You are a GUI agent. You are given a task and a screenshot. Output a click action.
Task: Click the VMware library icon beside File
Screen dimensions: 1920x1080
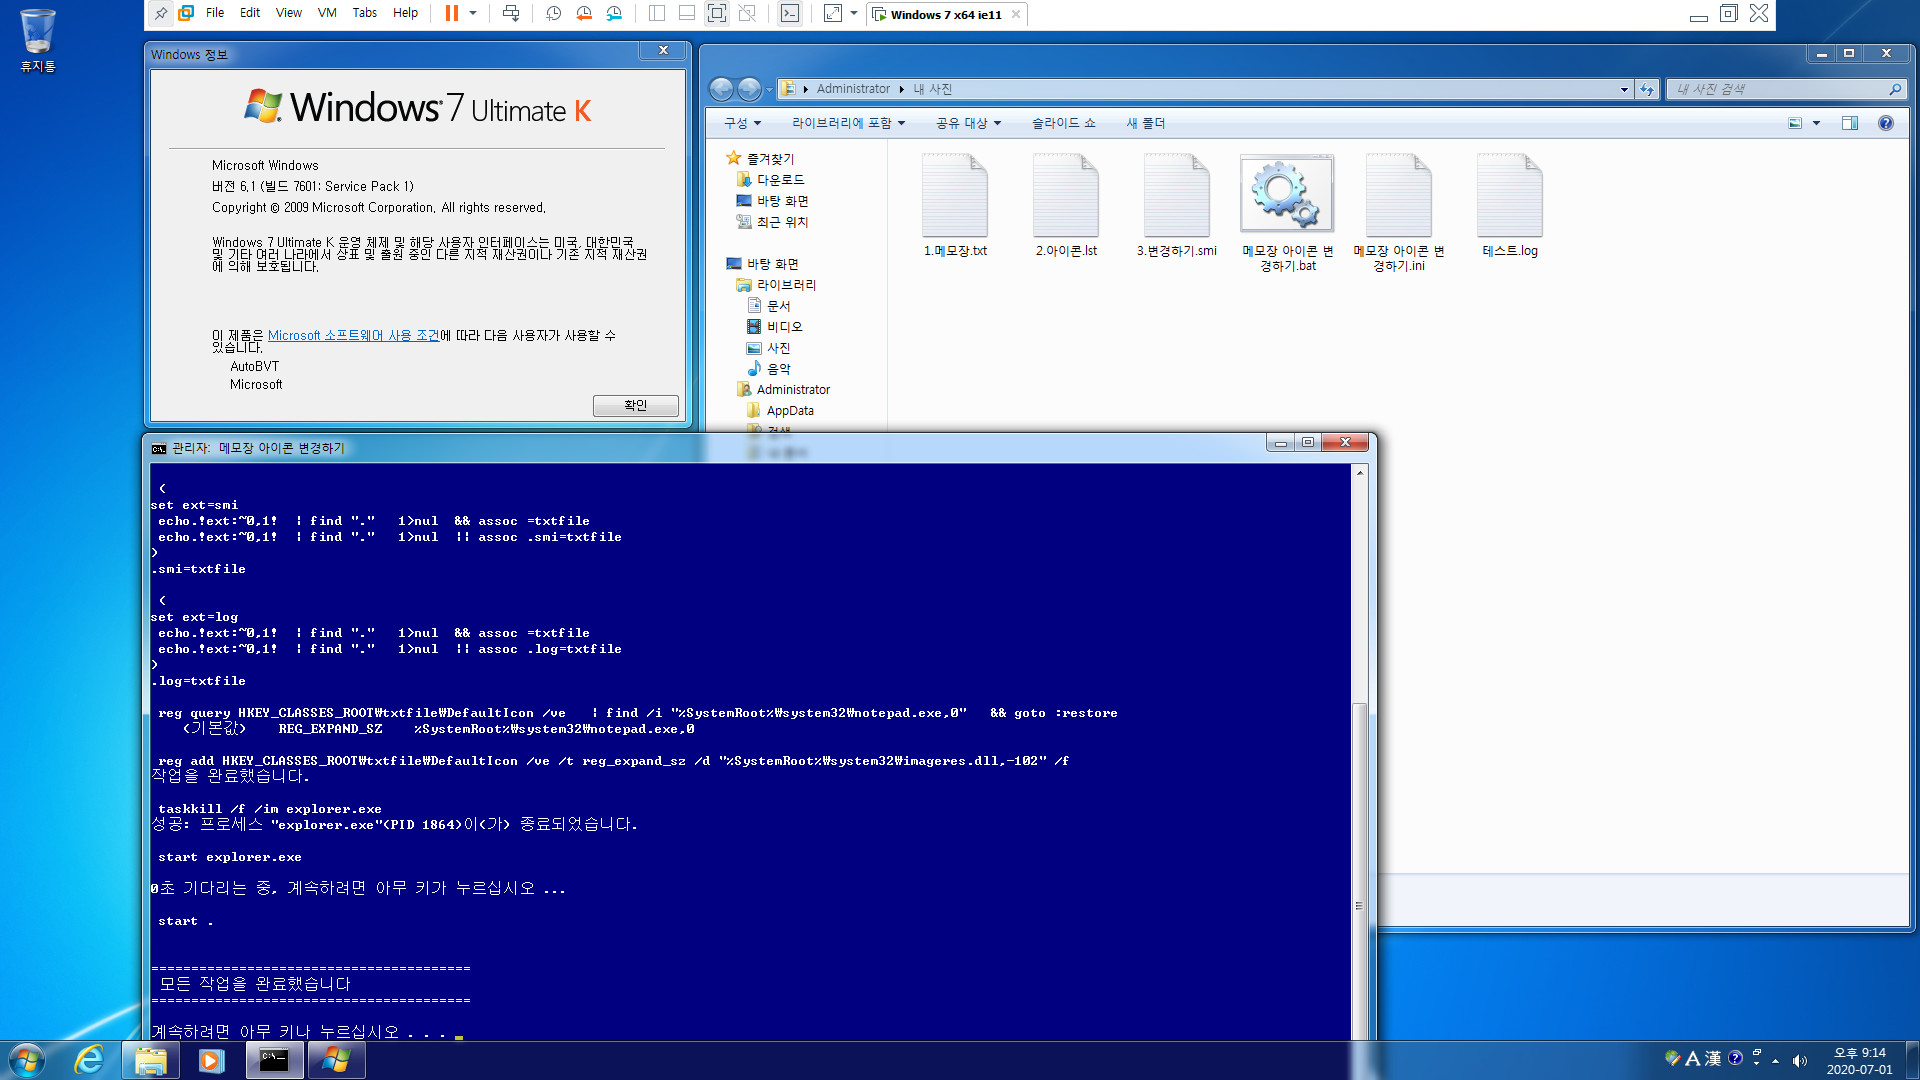point(186,13)
